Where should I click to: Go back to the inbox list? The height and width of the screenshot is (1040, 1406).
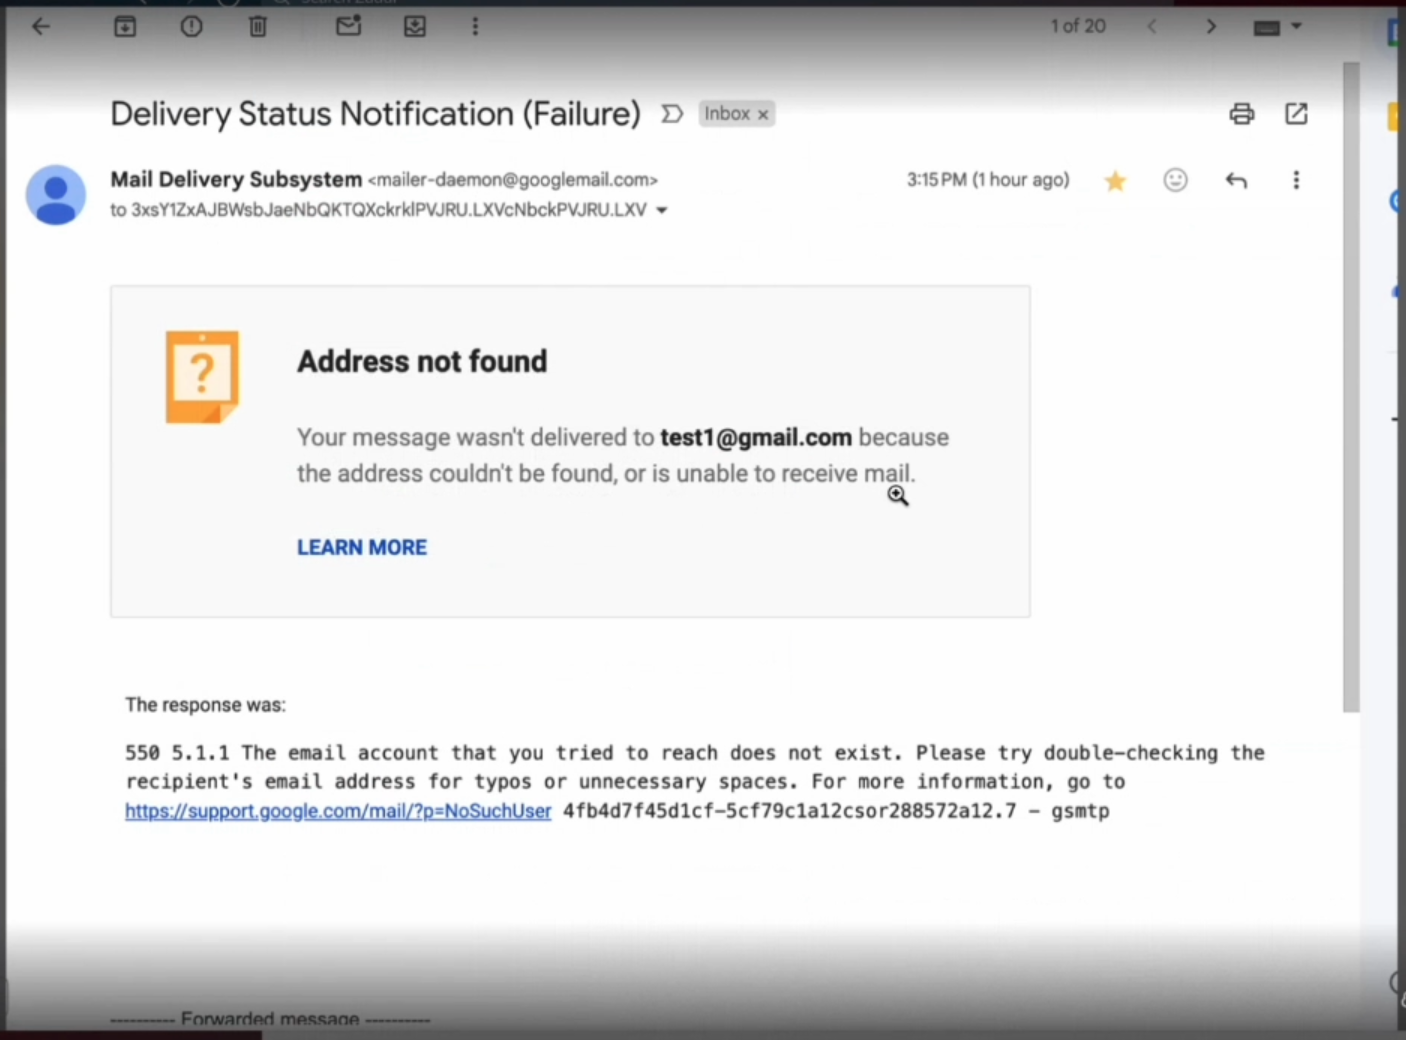pyautogui.click(x=41, y=27)
